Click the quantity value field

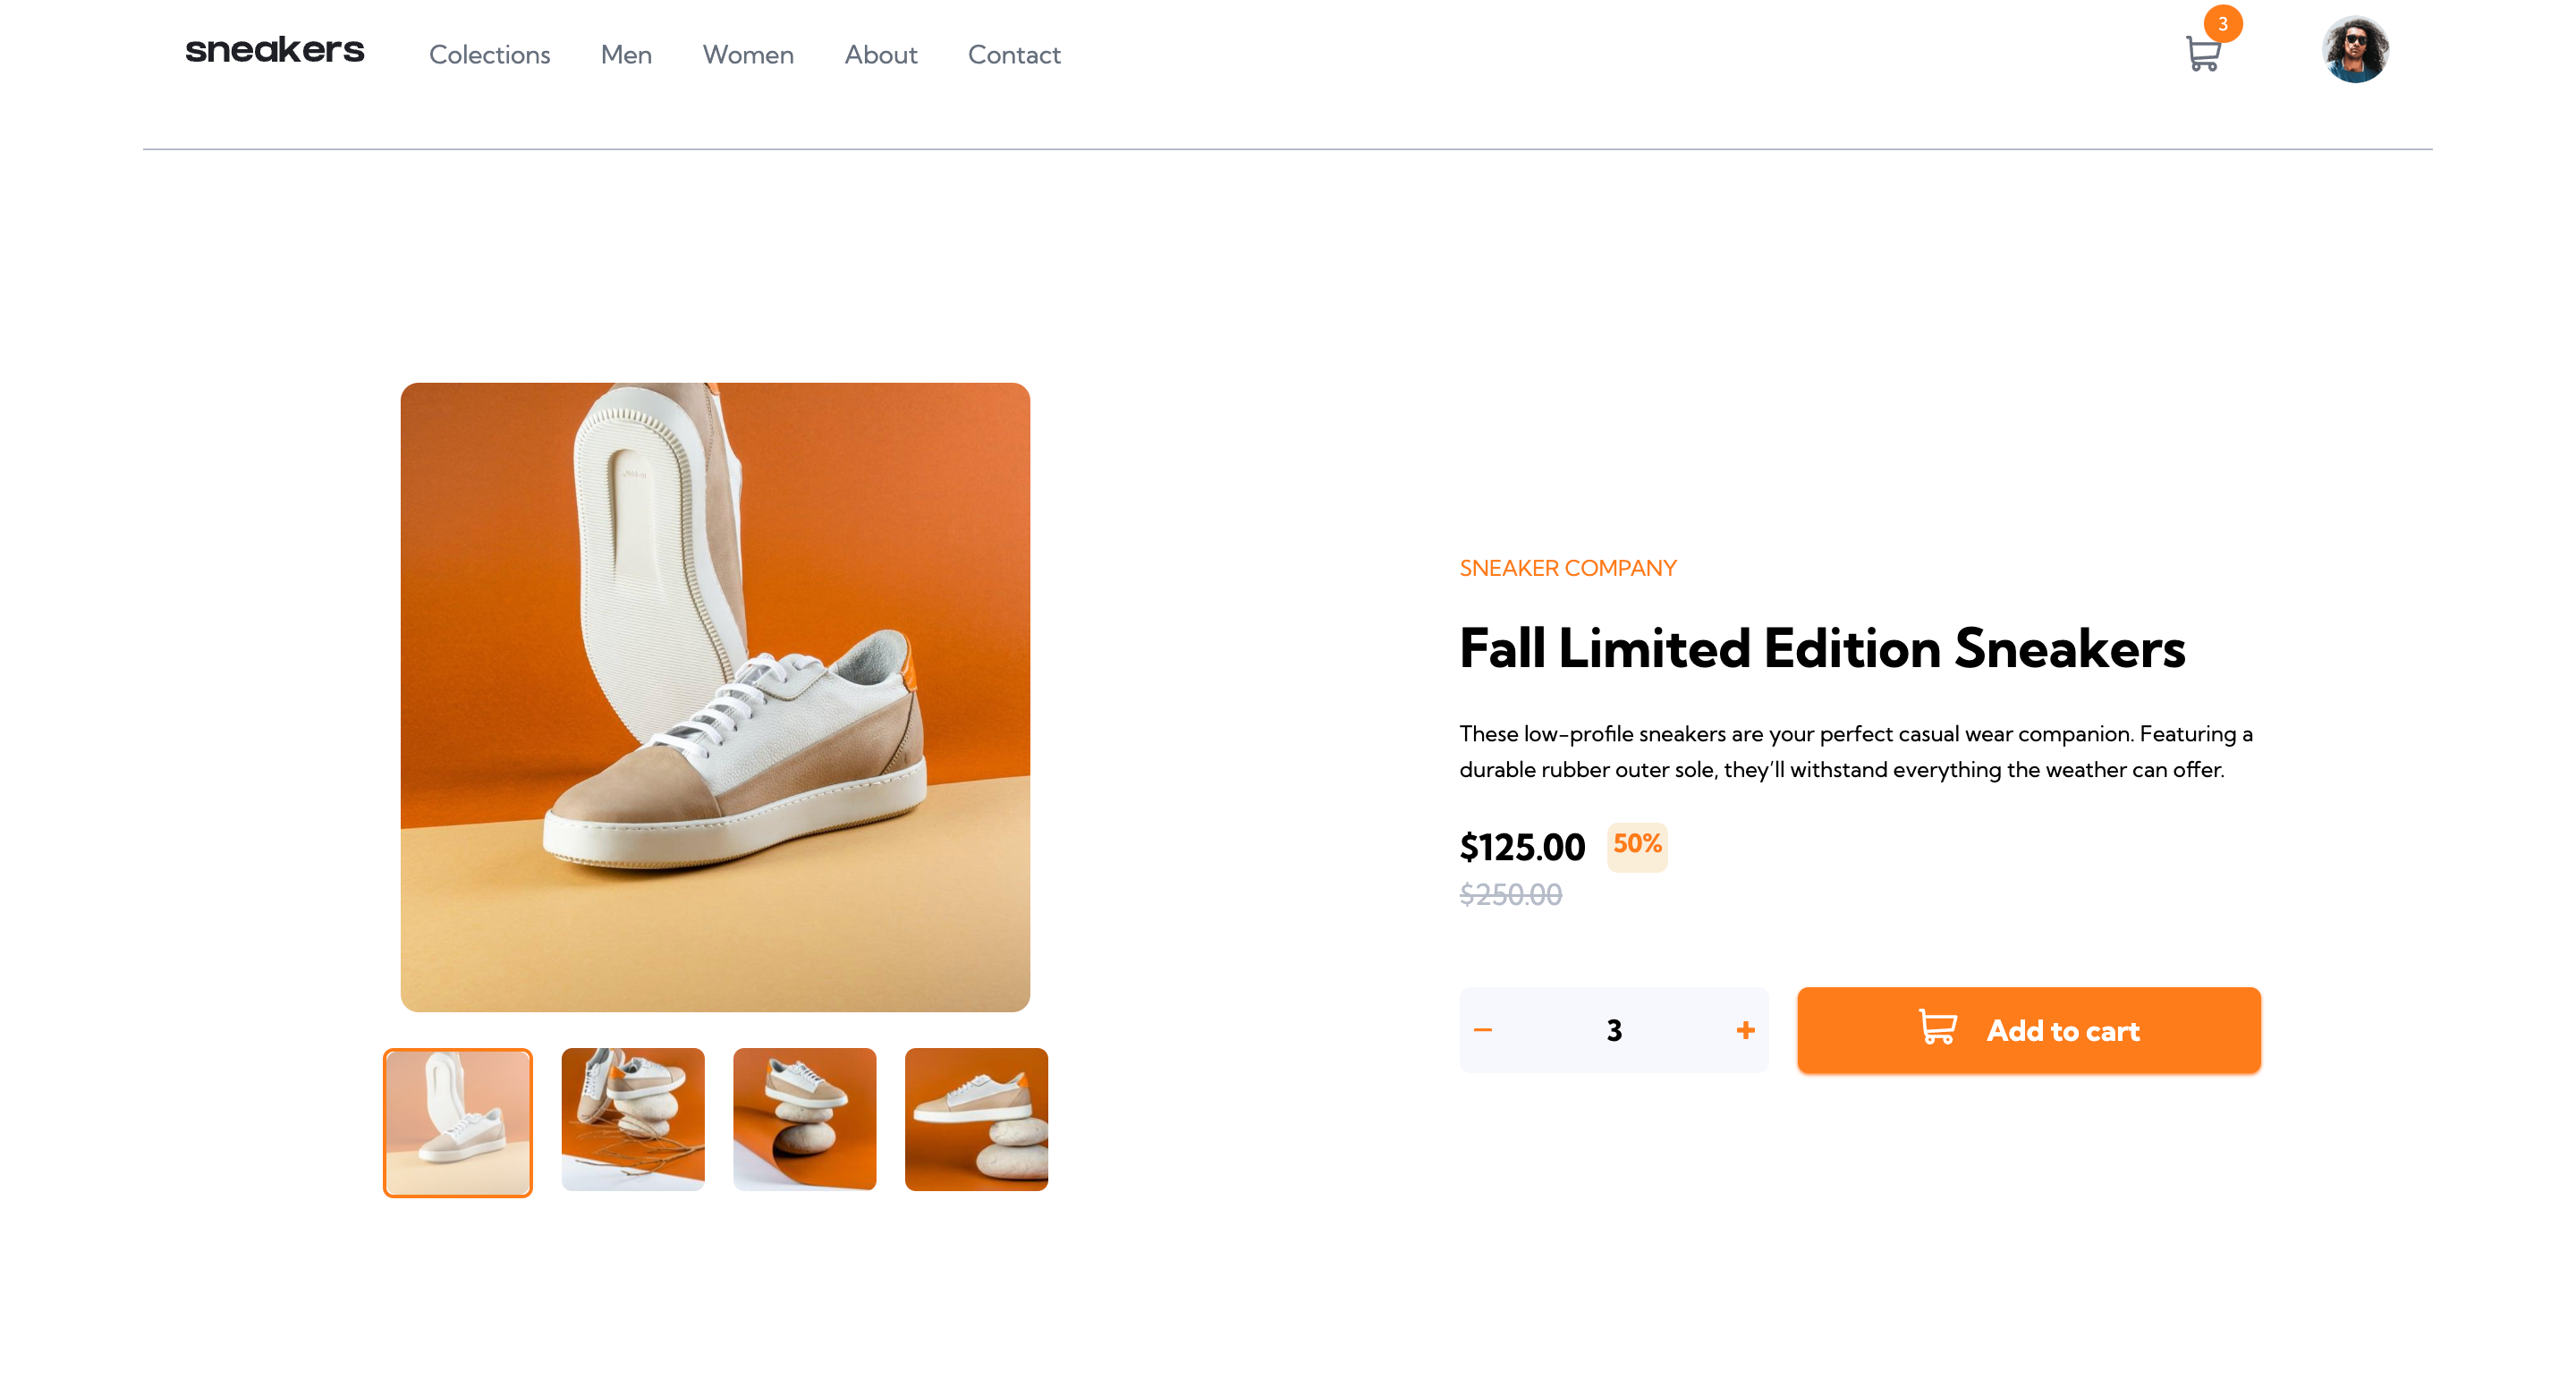click(x=1613, y=1029)
